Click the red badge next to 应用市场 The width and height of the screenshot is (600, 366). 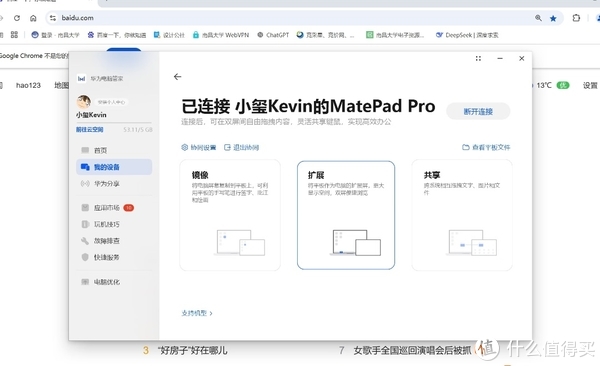pyautogui.click(x=129, y=208)
